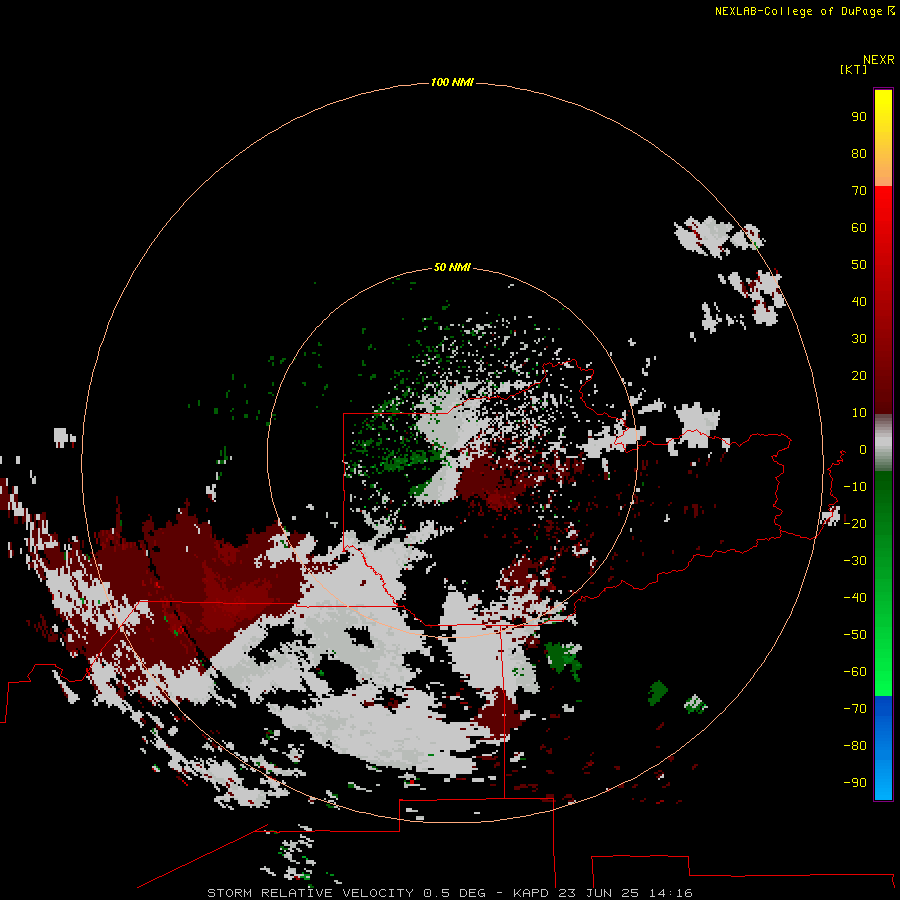Click the 30 value on velocity scale
The image size is (900, 900).
pyautogui.click(x=859, y=339)
